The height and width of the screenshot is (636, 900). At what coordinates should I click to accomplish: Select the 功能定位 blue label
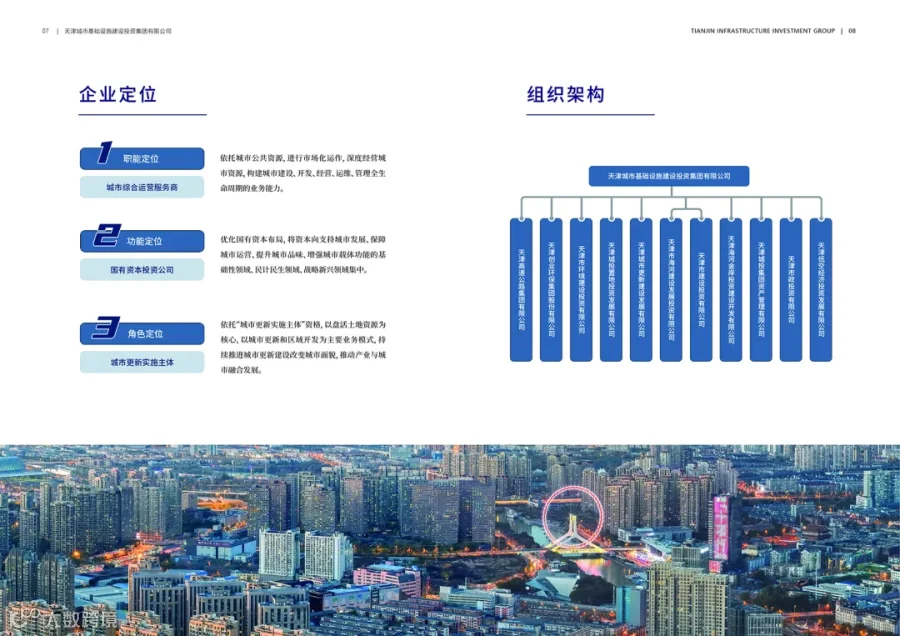click(x=142, y=241)
